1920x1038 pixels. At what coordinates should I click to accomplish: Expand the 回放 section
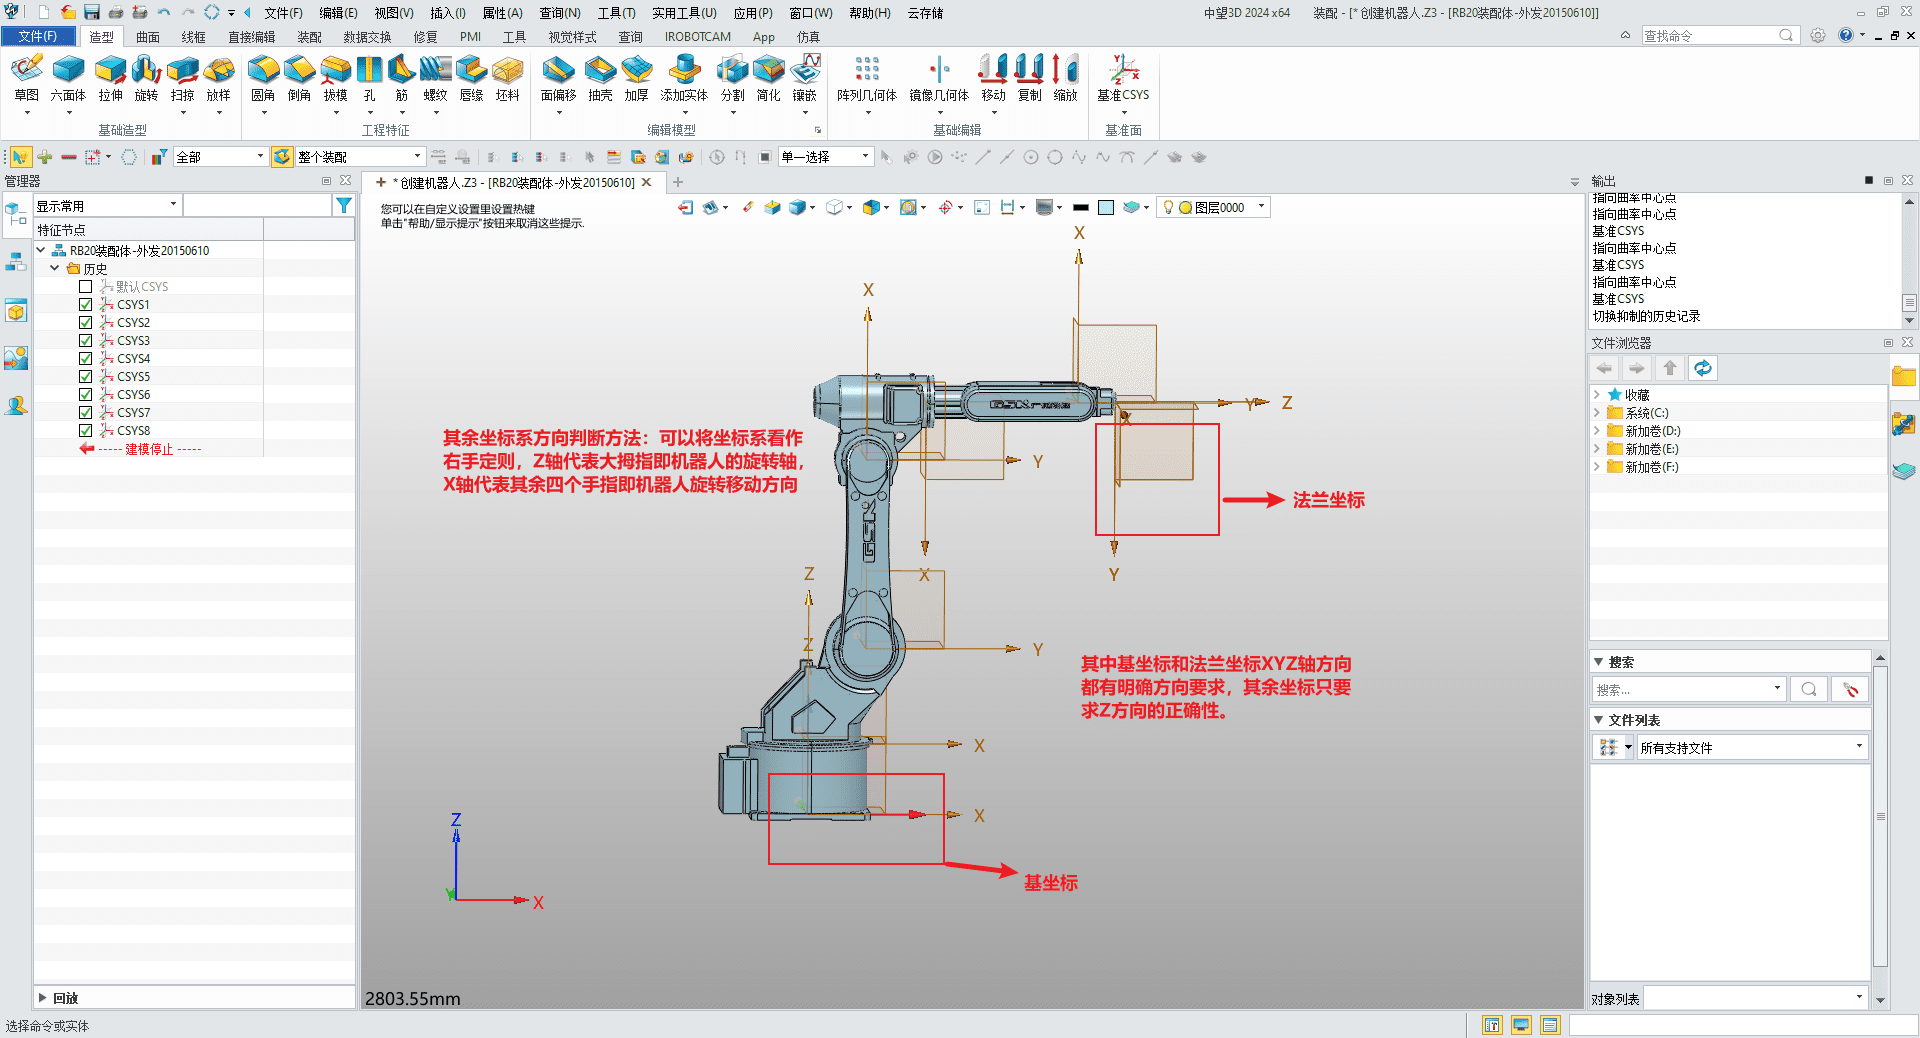coord(42,997)
